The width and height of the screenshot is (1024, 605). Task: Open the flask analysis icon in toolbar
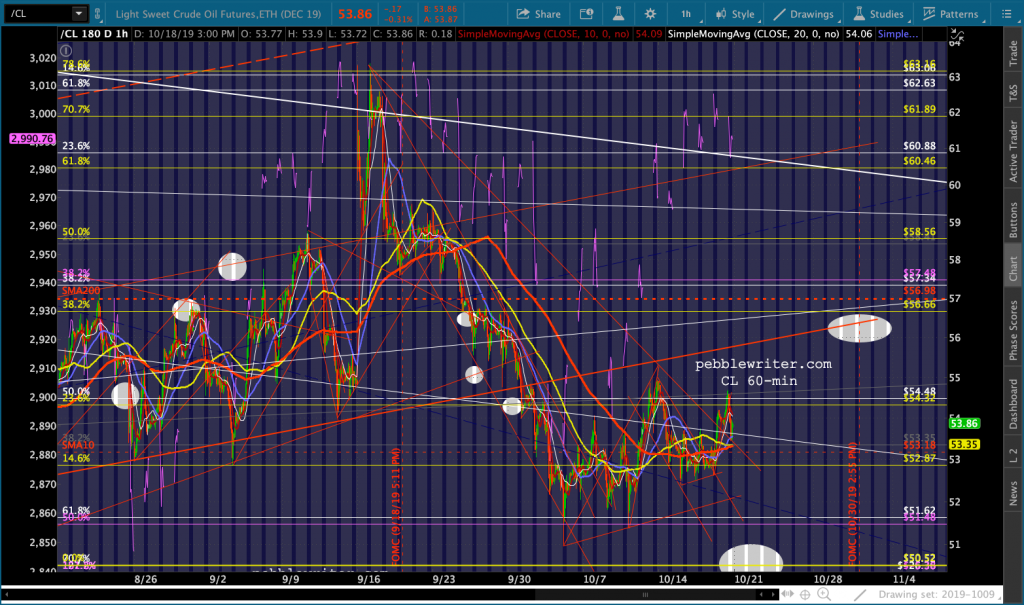(x=618, y=14)
